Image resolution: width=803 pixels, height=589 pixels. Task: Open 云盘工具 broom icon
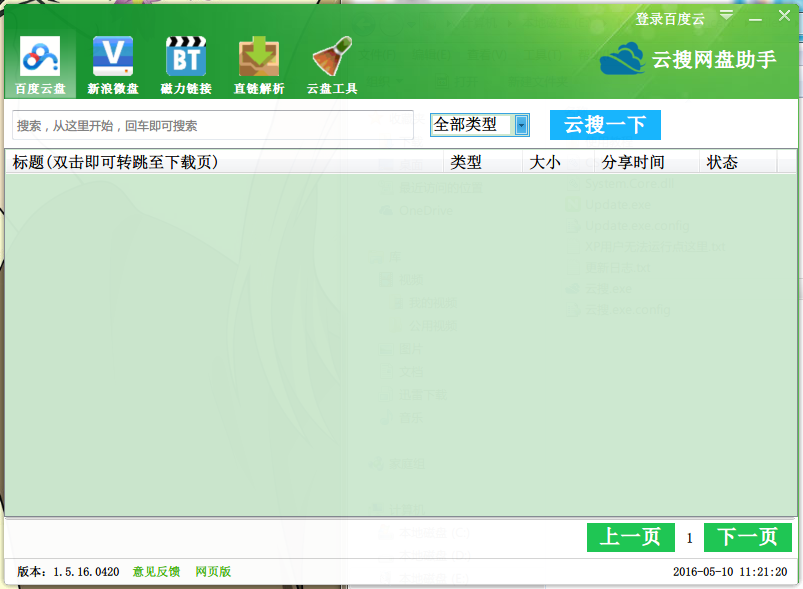coord(332,56)
